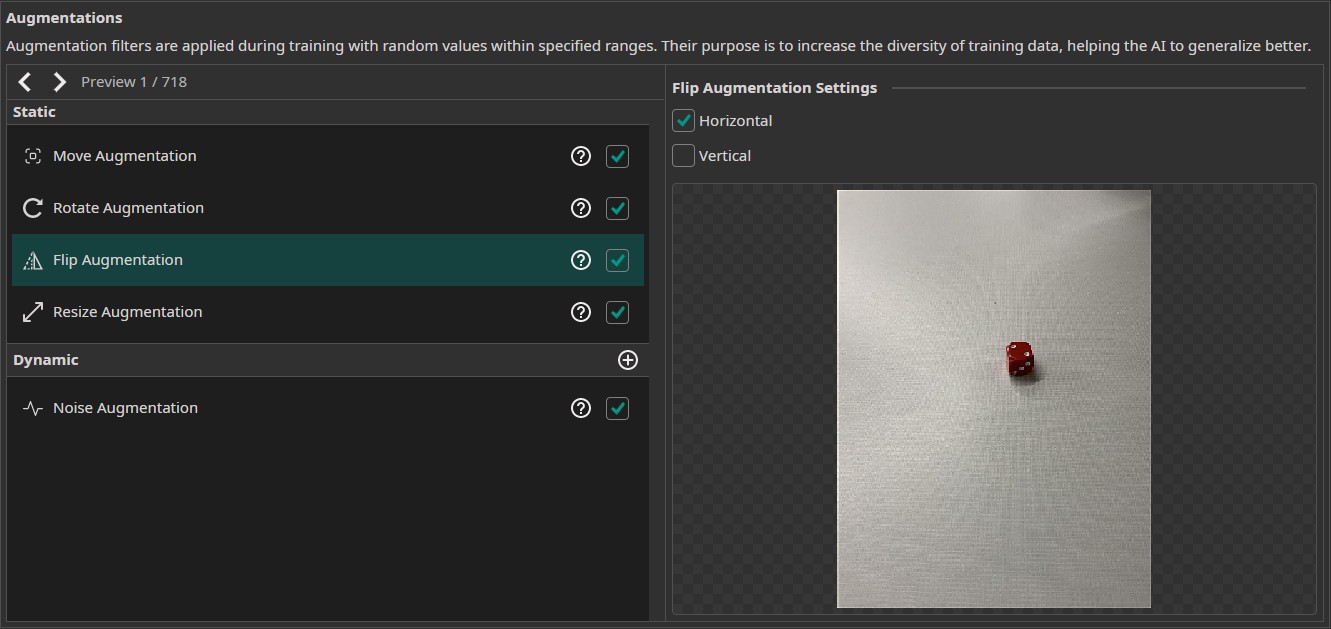Open help for Resize Augmentation

click(x=580, y=312)
